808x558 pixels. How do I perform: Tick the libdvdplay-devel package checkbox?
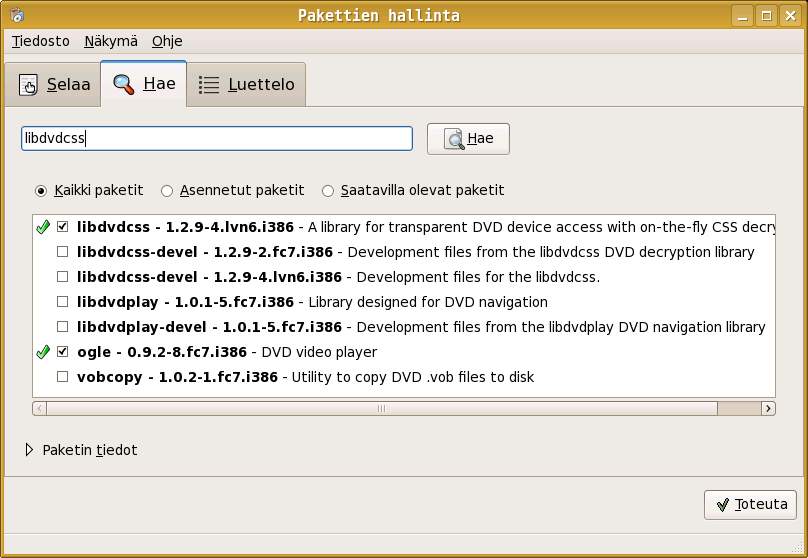pyautogui.click(x=63, y=327)
